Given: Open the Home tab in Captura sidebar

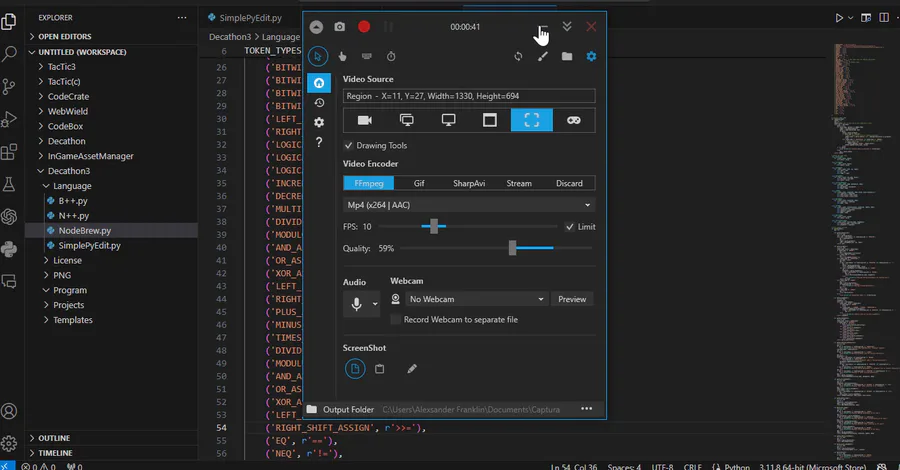Looking at the screenshot, I should click(x=319, y=83).
